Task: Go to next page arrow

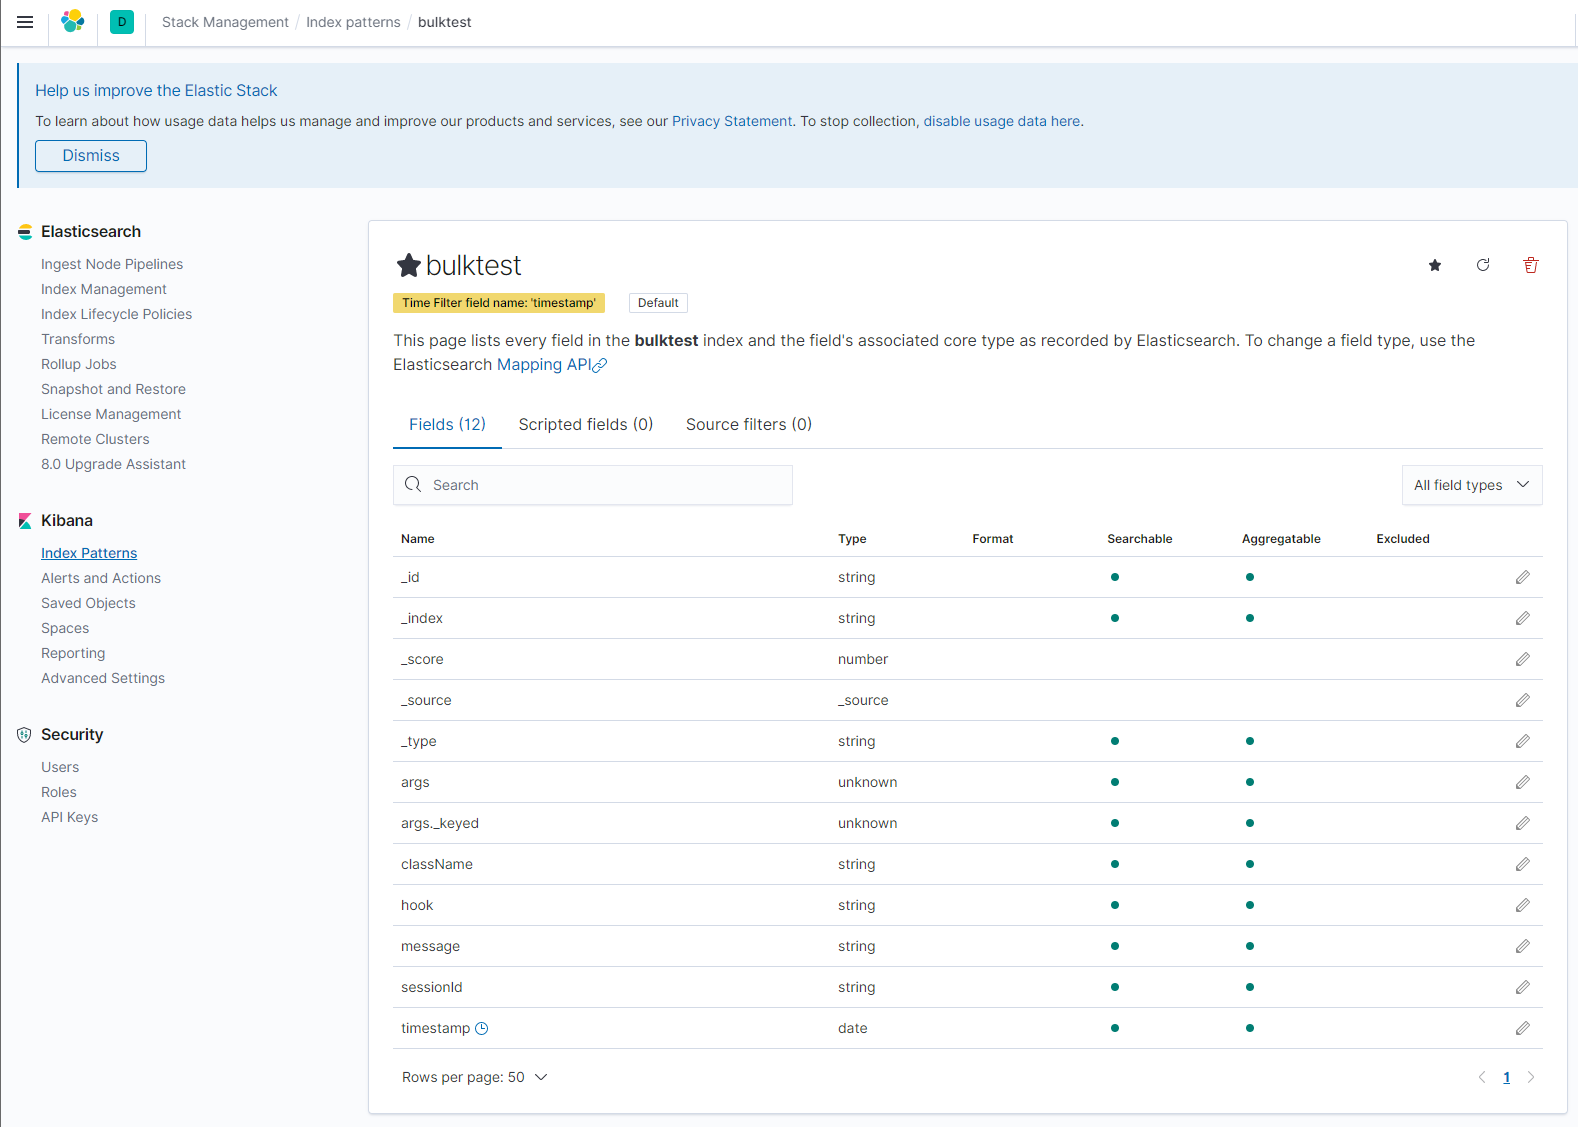Action: coord(1531,1077)
